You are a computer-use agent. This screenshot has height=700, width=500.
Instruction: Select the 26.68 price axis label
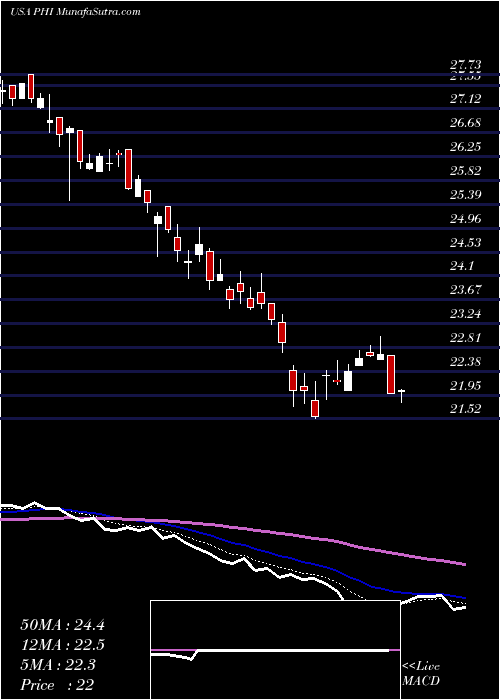pos(465,123)
